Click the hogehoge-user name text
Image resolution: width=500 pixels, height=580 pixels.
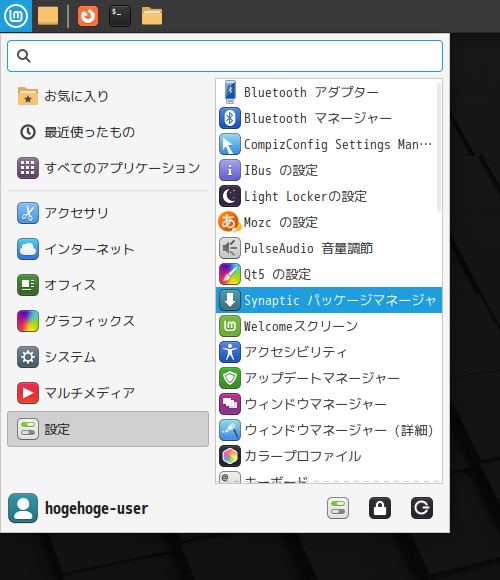pyautogui.click(x=97, y=509)
